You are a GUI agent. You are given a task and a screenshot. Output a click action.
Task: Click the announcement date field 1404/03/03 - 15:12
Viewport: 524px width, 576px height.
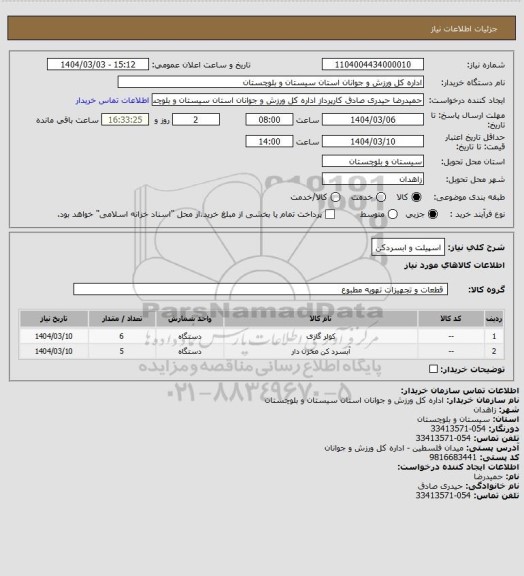pos(98,64)
